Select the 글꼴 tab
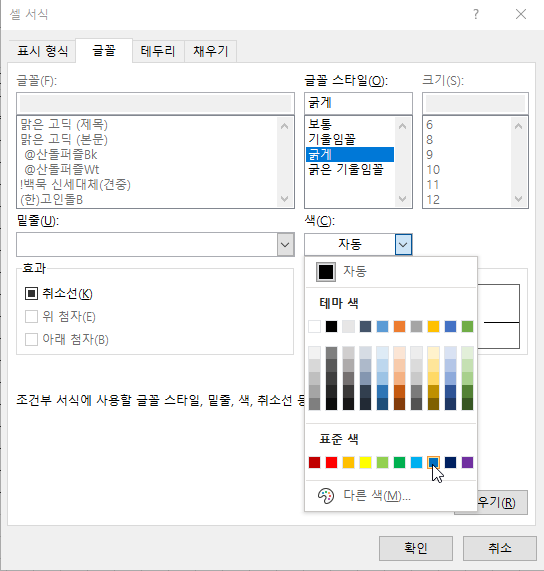This screenshot has height=571, width=544. click(x=104, y=50)
